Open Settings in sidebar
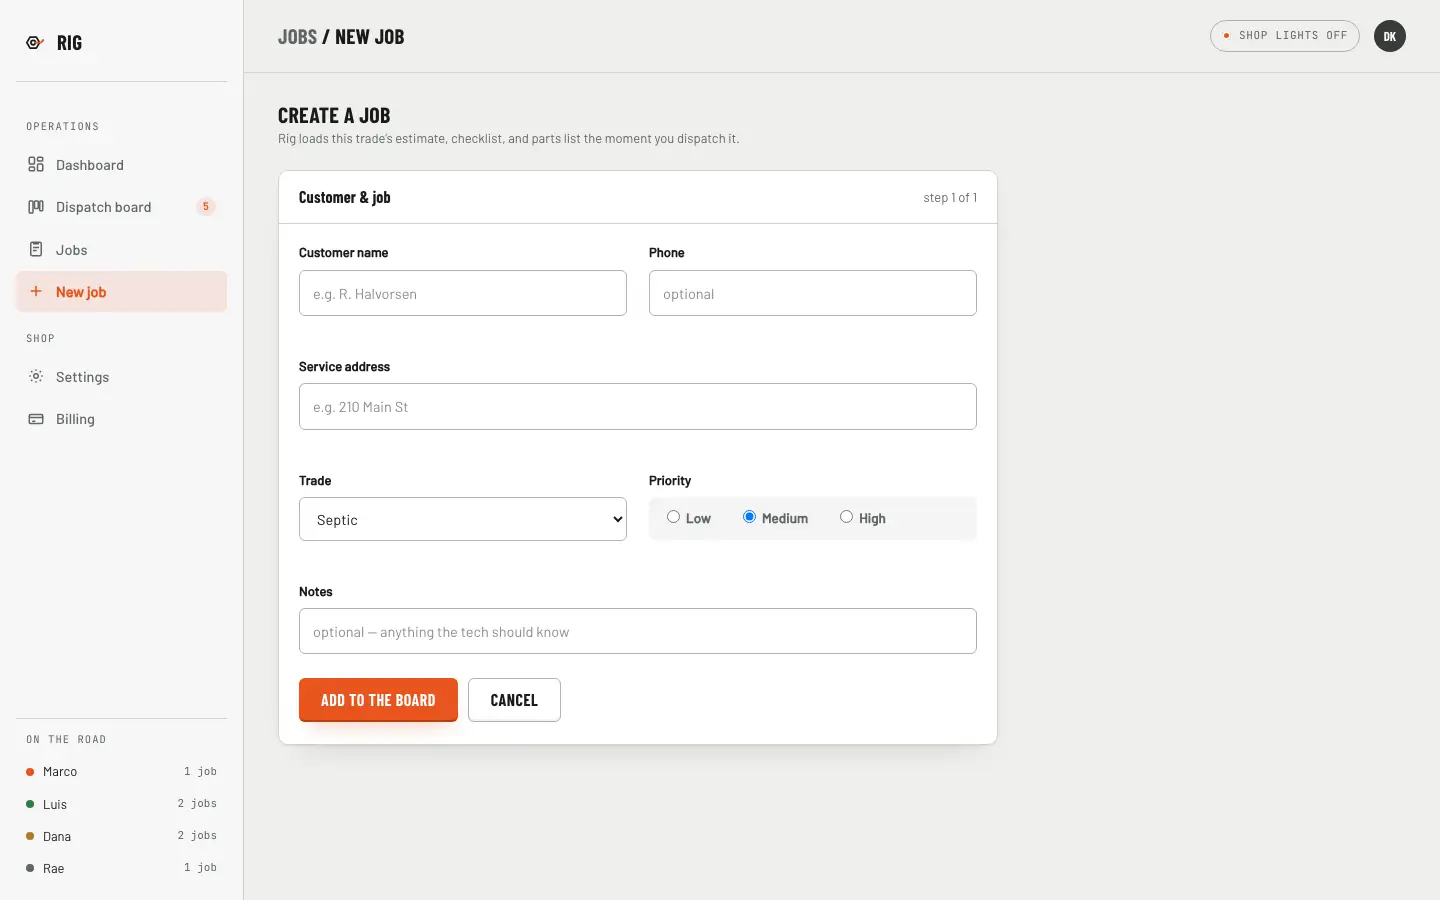 [x=121, y=377]
